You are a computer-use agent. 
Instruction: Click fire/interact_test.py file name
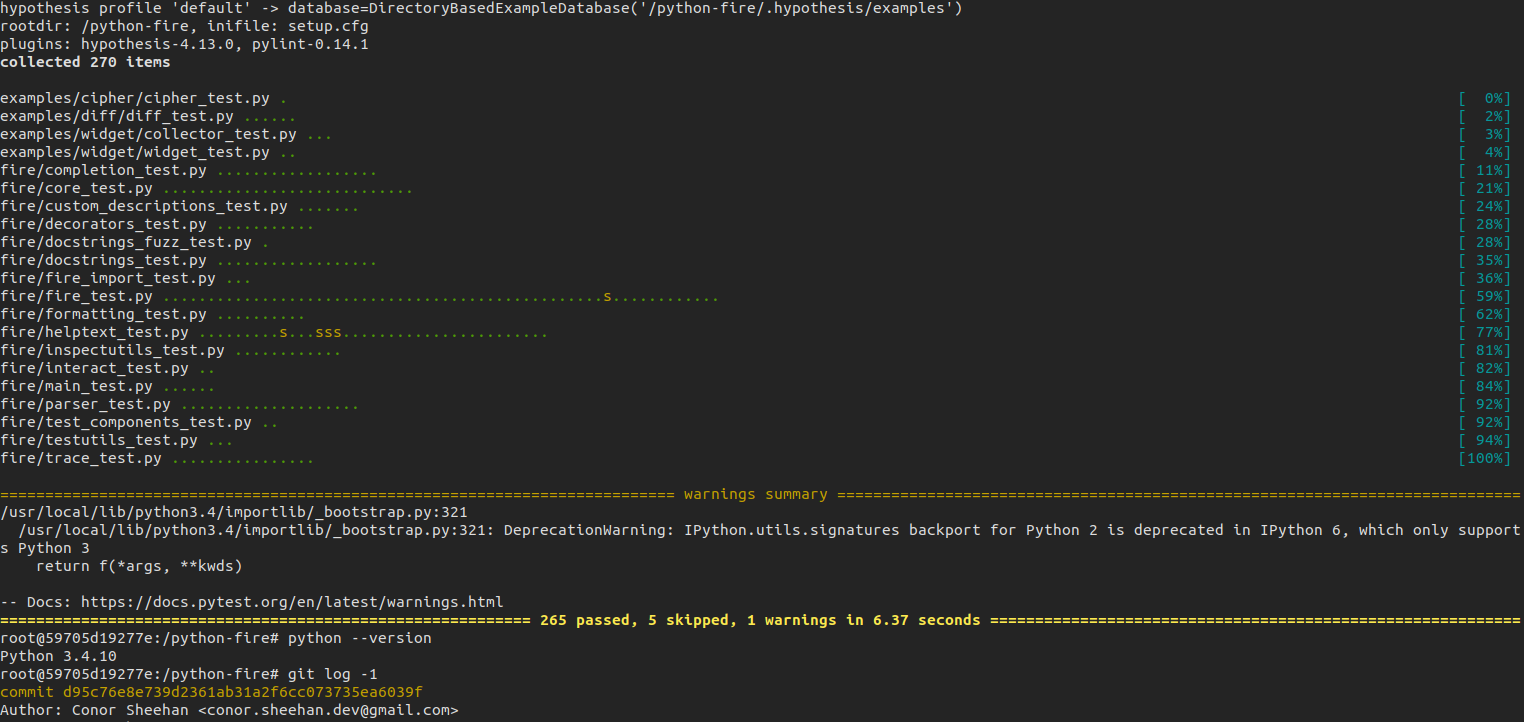pyautogui.click(x=94, y=368)
